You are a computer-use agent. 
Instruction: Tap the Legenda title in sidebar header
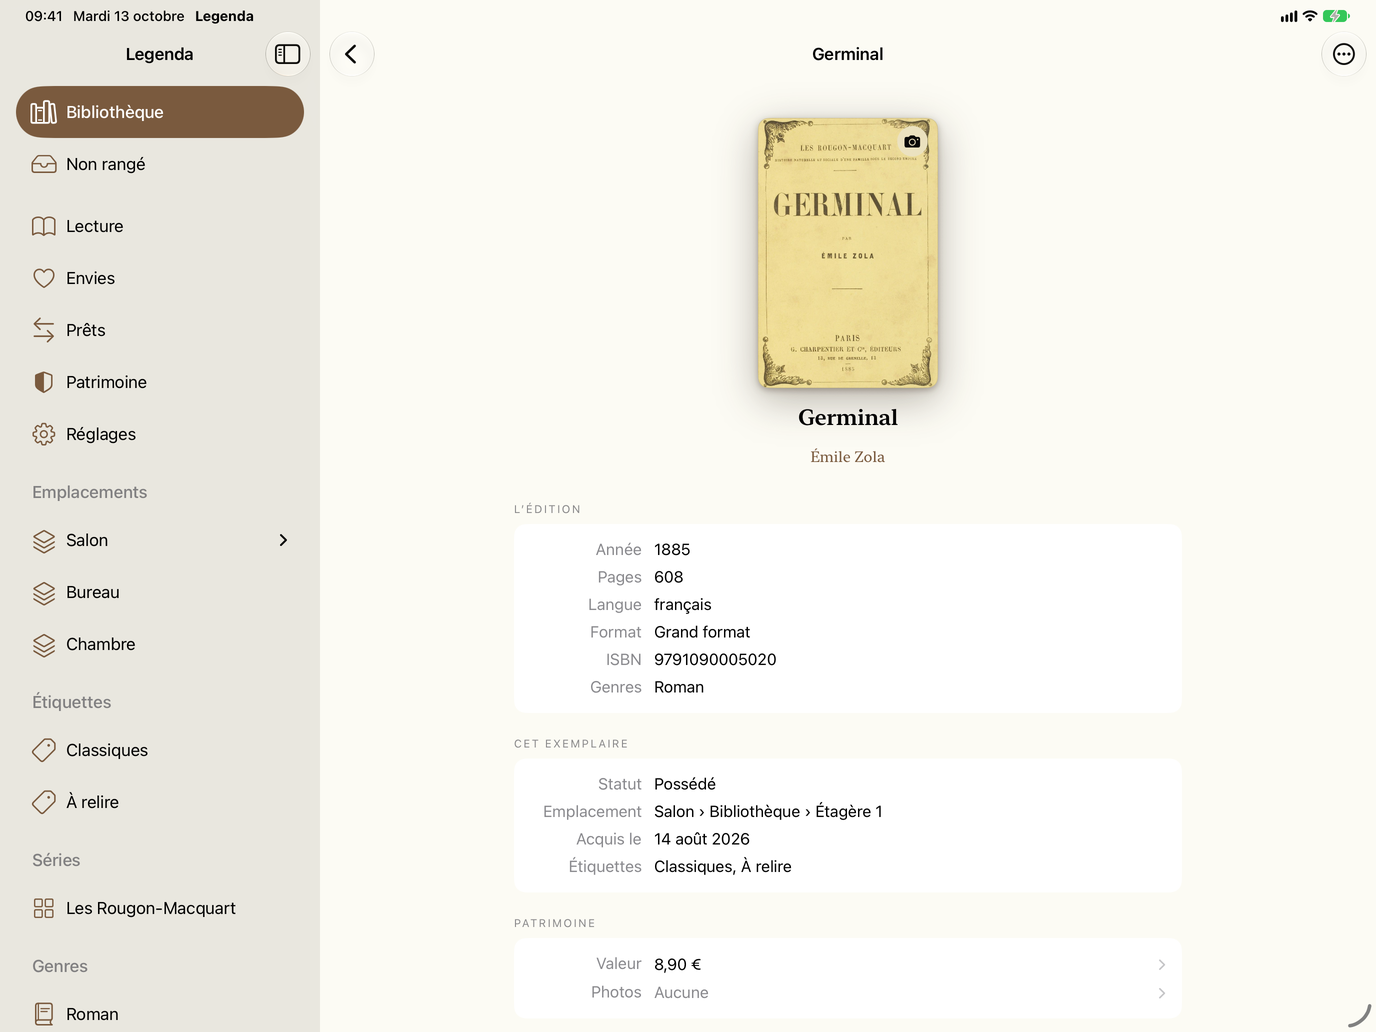click(160, 54)
